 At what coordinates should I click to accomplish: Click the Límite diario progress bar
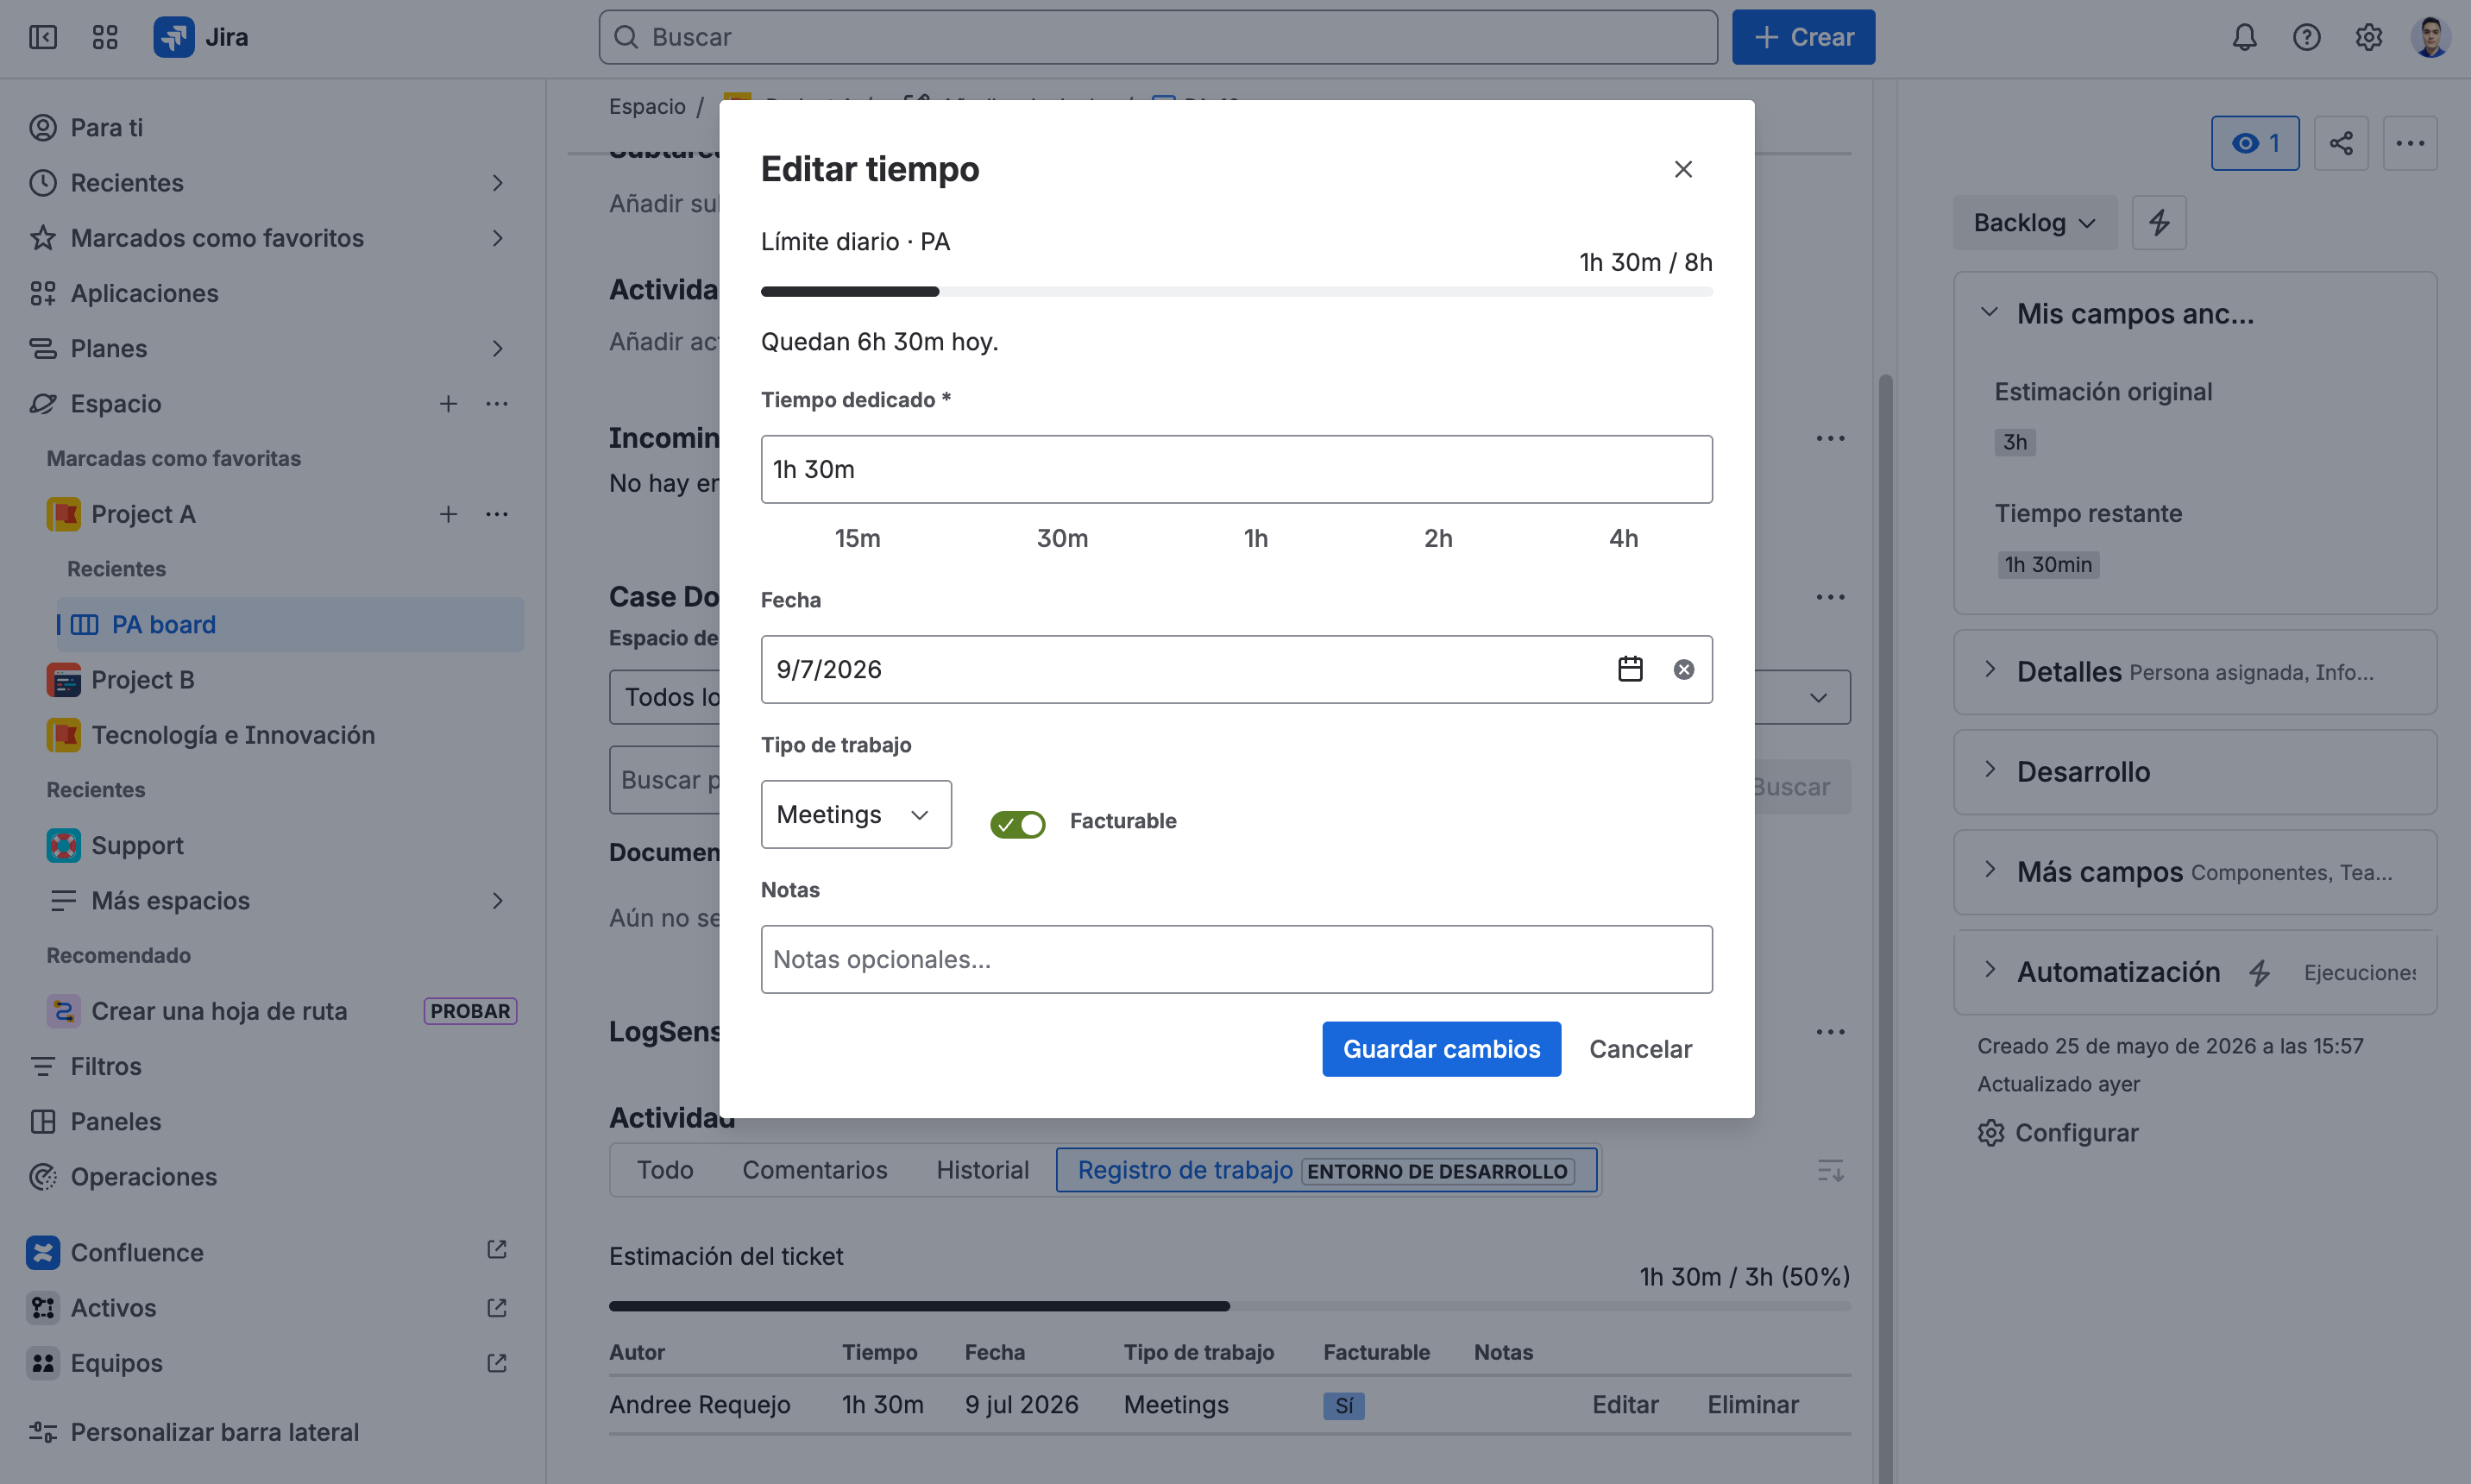pyautogui.click(x=1236, y=292)
